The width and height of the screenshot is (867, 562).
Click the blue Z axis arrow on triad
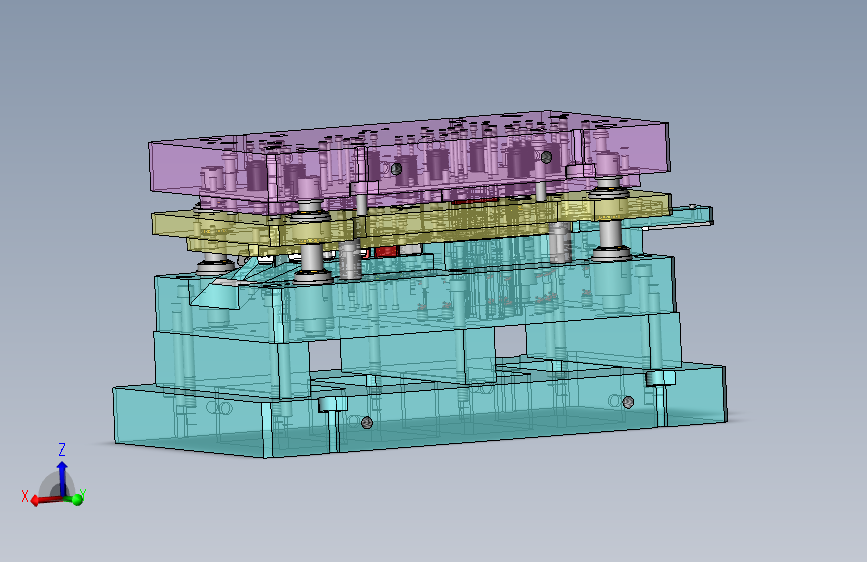[x=62, y=478]
